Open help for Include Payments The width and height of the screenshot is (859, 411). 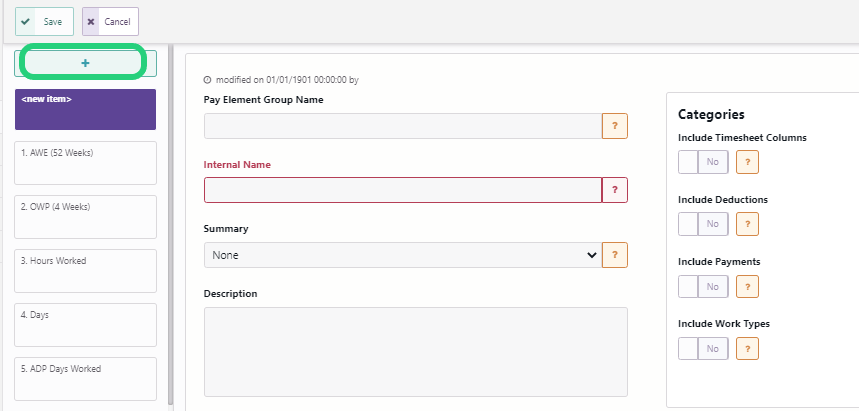pos(747,286)
